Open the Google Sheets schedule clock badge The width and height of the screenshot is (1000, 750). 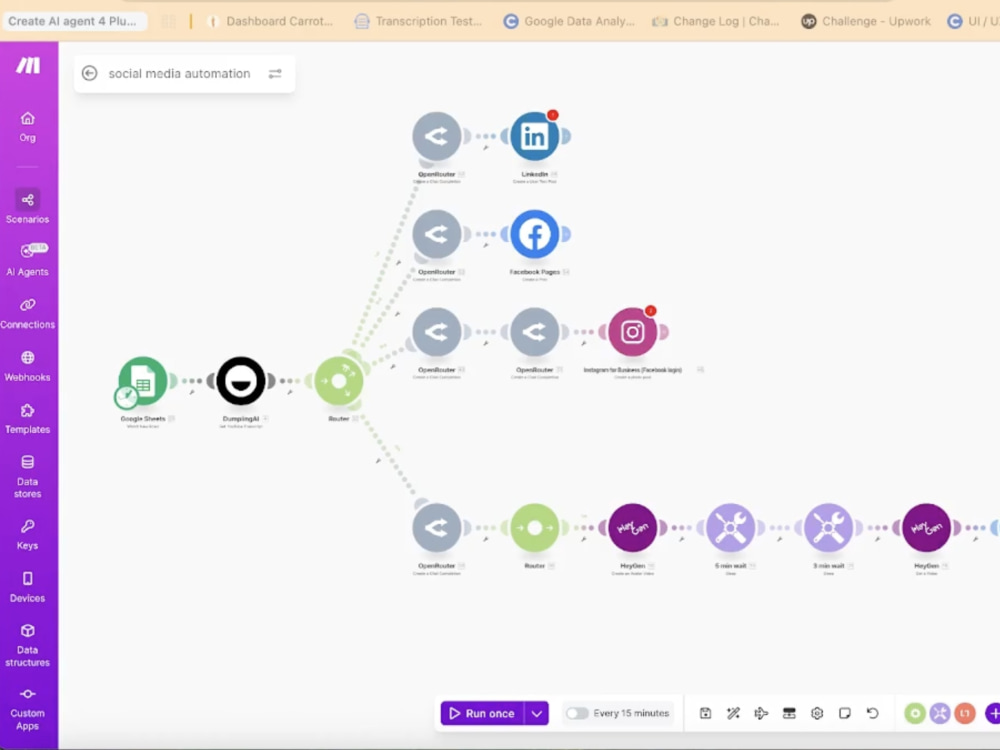(126, 397)
